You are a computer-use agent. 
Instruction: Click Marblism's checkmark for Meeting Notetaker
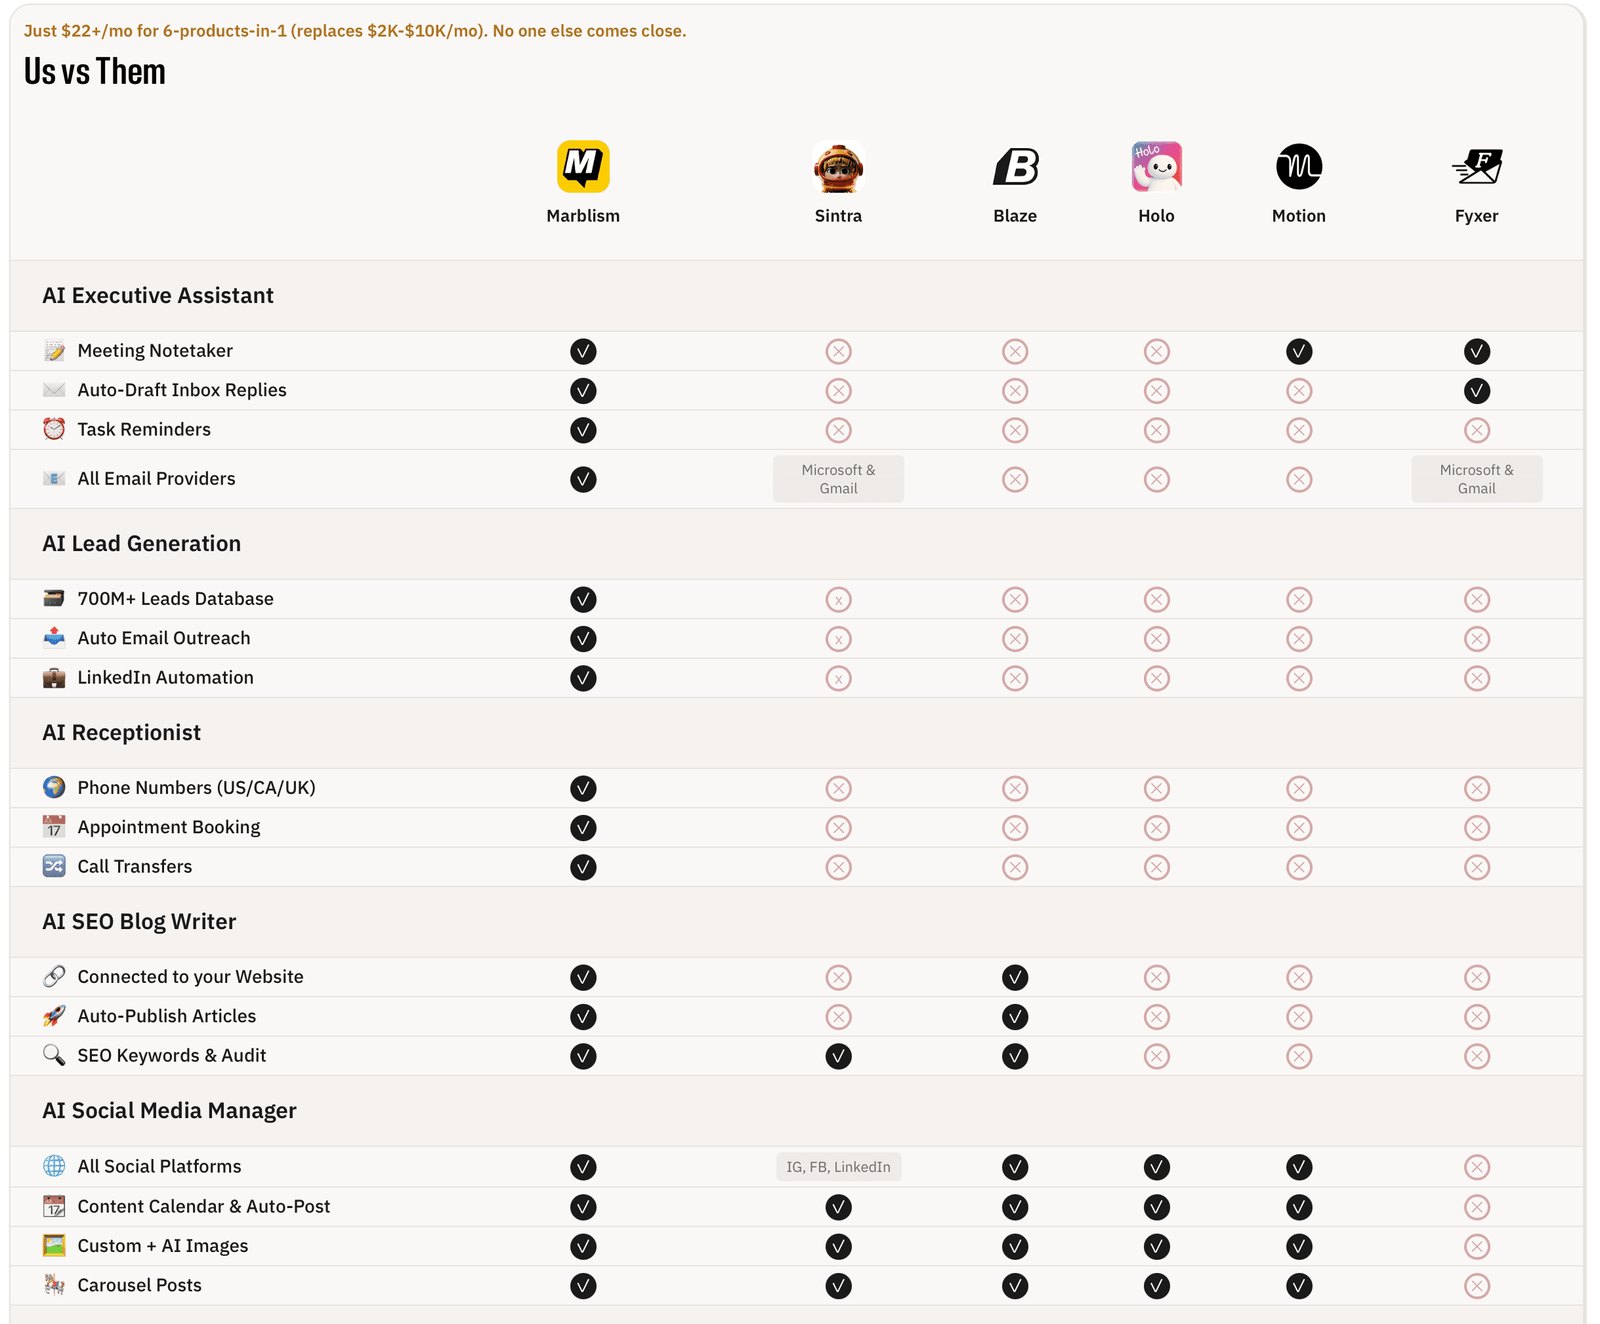pos(583,351)
